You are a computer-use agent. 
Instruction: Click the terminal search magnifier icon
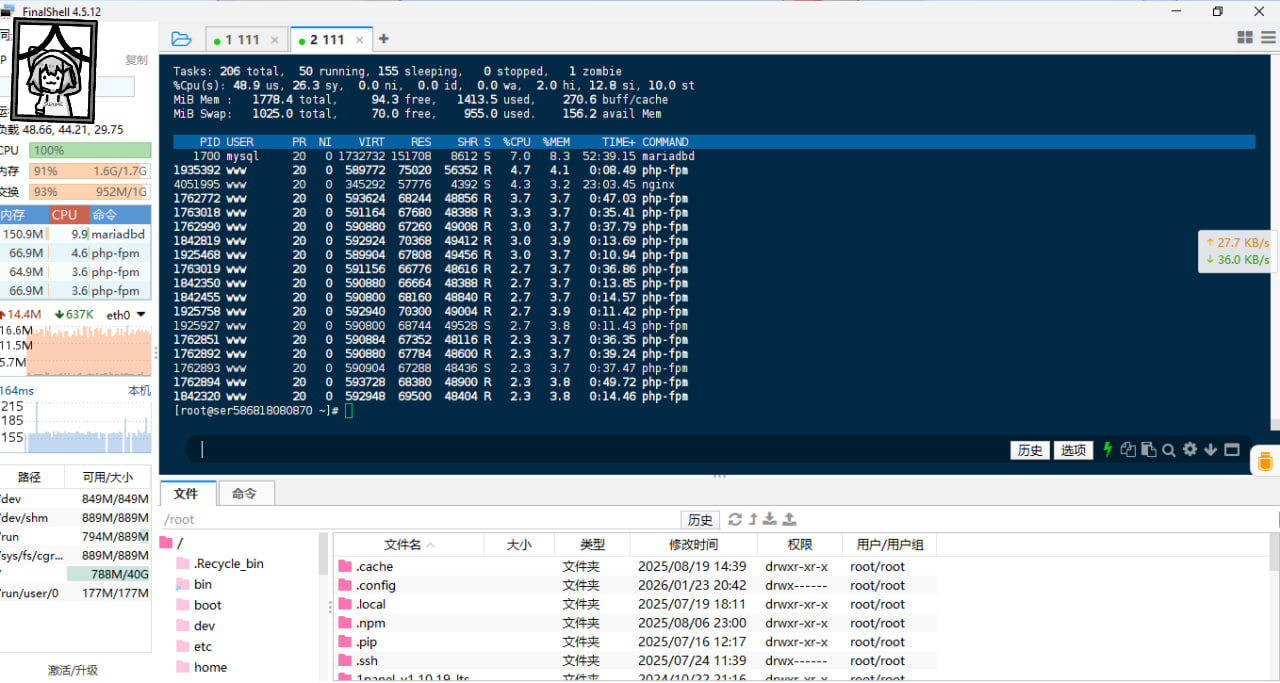coord(1168,450)
